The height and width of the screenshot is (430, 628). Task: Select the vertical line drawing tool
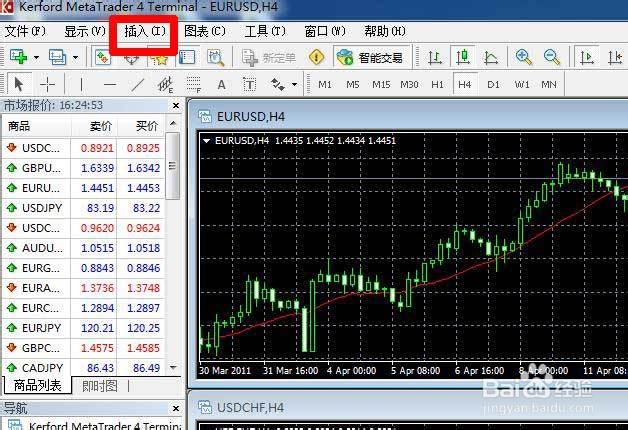click(x=81, y=84)
